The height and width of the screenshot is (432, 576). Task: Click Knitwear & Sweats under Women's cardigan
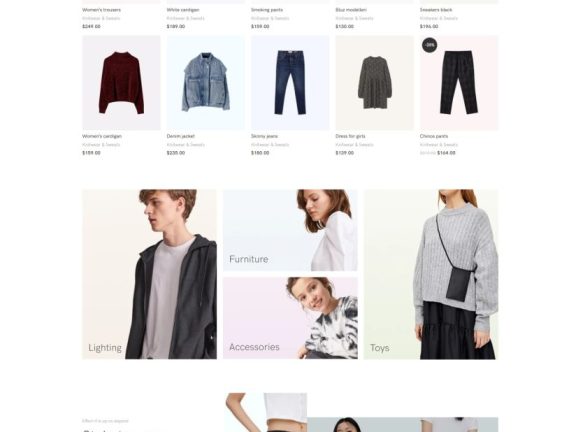pyautogui.click(x=101, y=145)
